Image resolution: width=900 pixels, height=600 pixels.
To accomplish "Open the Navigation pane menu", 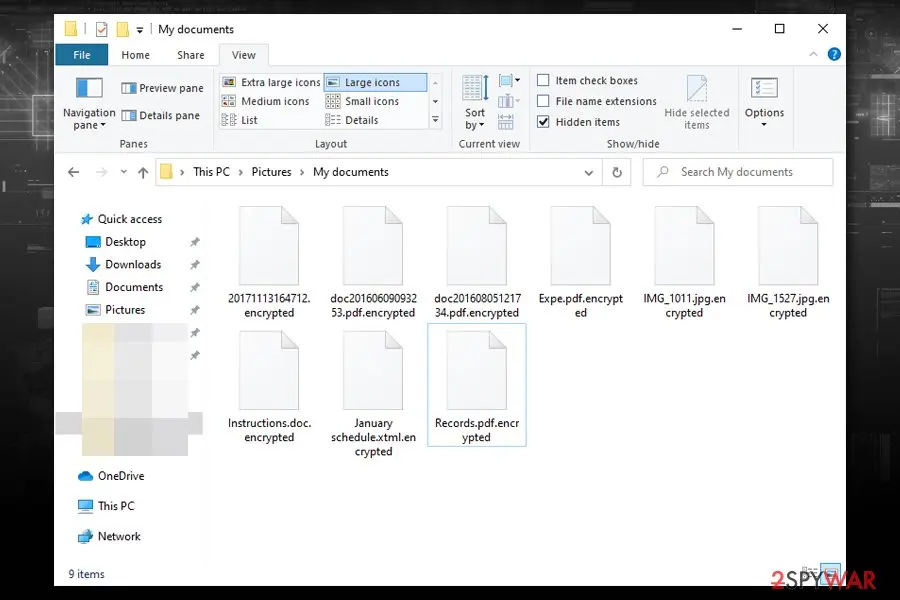I will [89, 103].
